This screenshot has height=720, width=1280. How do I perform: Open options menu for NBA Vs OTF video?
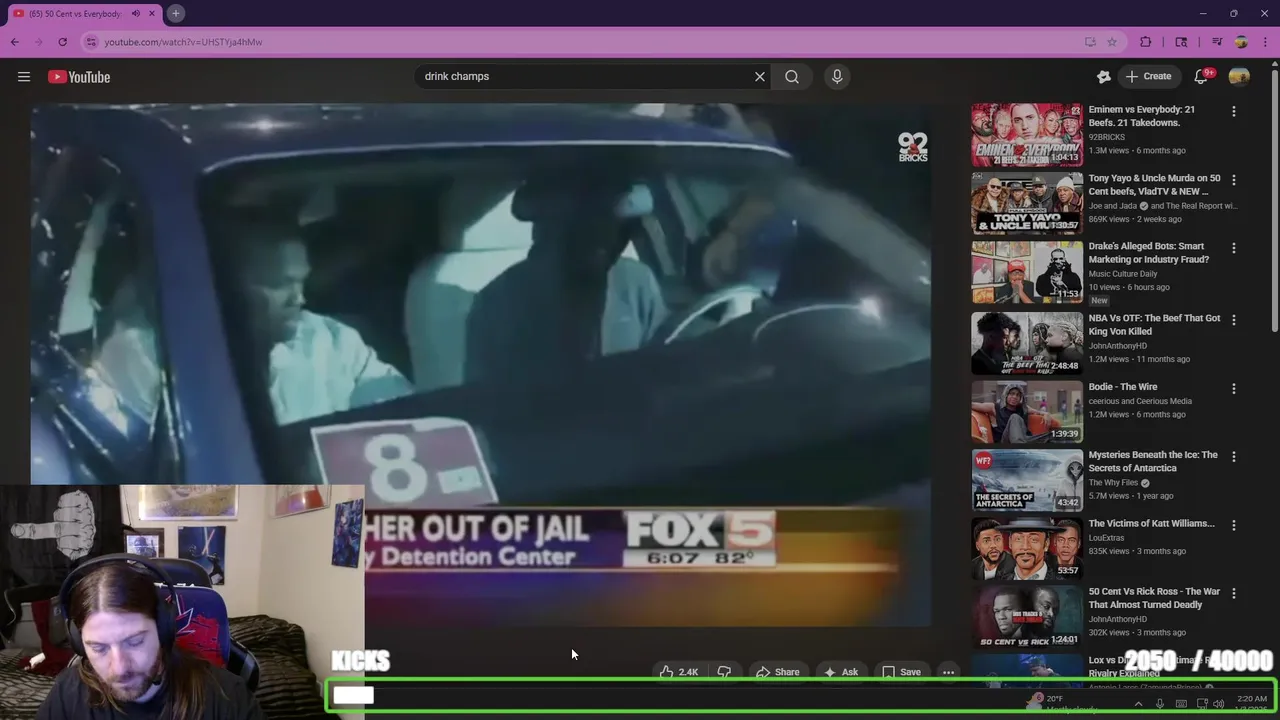click(x=1234, y=320)
